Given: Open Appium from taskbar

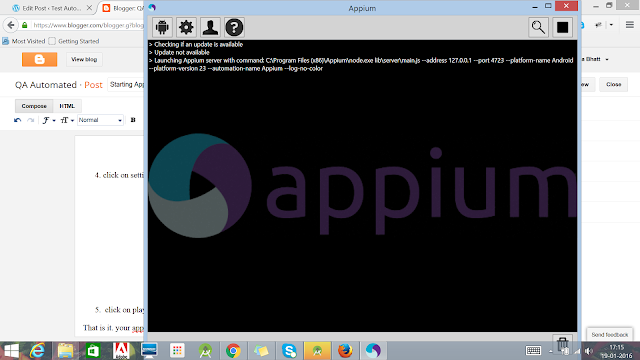Looking at the screenshot, I should 373,351.
